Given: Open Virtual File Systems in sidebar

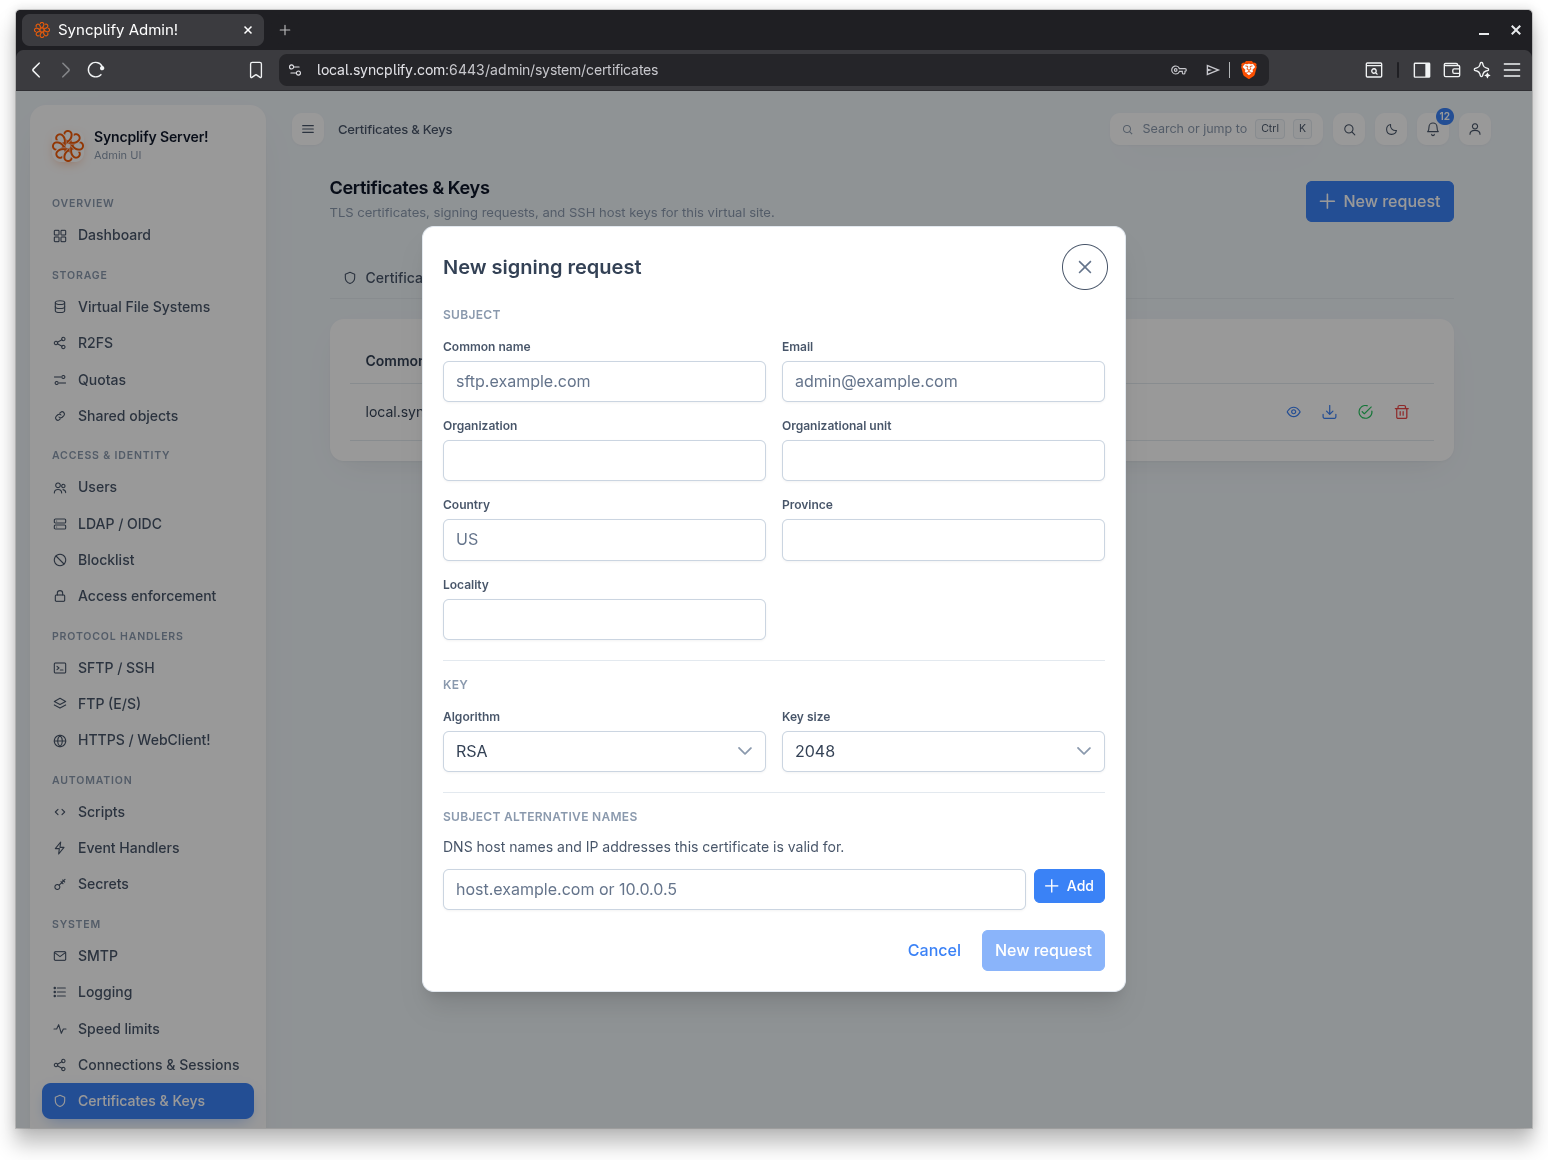Looking at the screenshot, I should point(148,307).
